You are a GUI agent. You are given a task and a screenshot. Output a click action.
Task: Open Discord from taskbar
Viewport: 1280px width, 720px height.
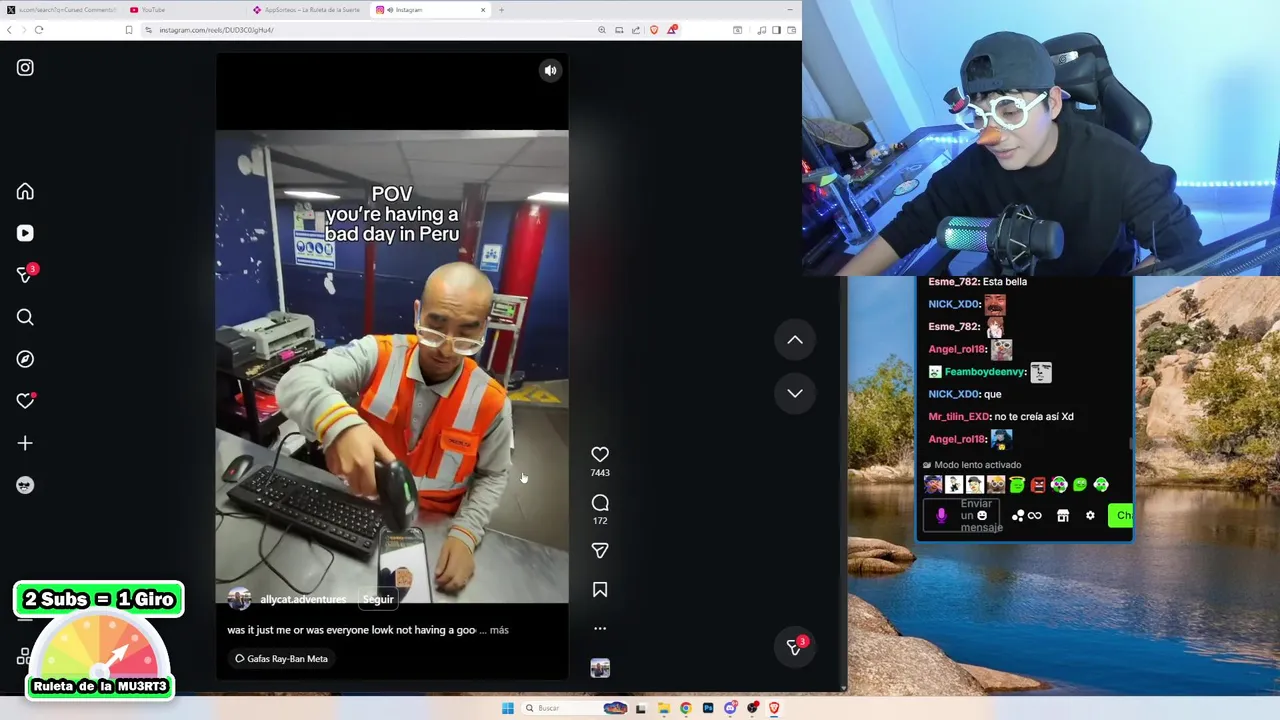coord(731,708)
